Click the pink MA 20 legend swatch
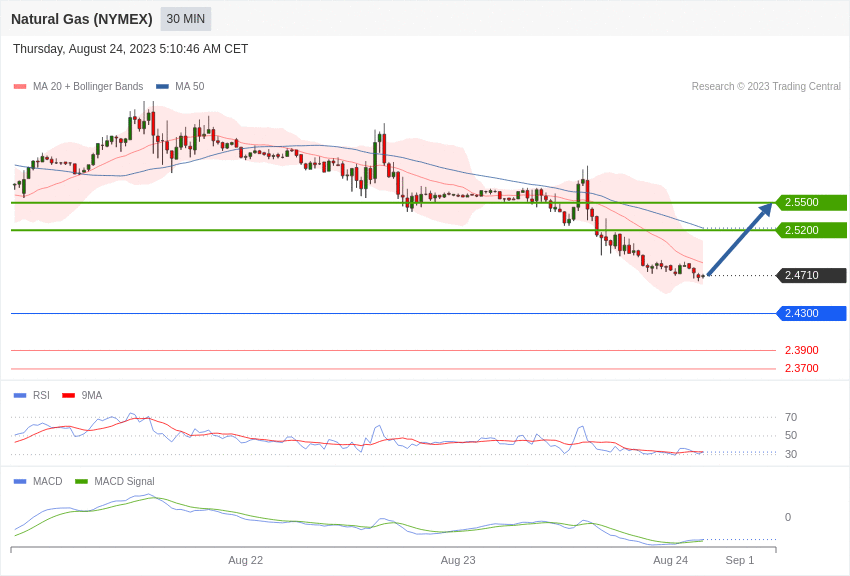This screenshot has height=576, width=850. [20, 87]
